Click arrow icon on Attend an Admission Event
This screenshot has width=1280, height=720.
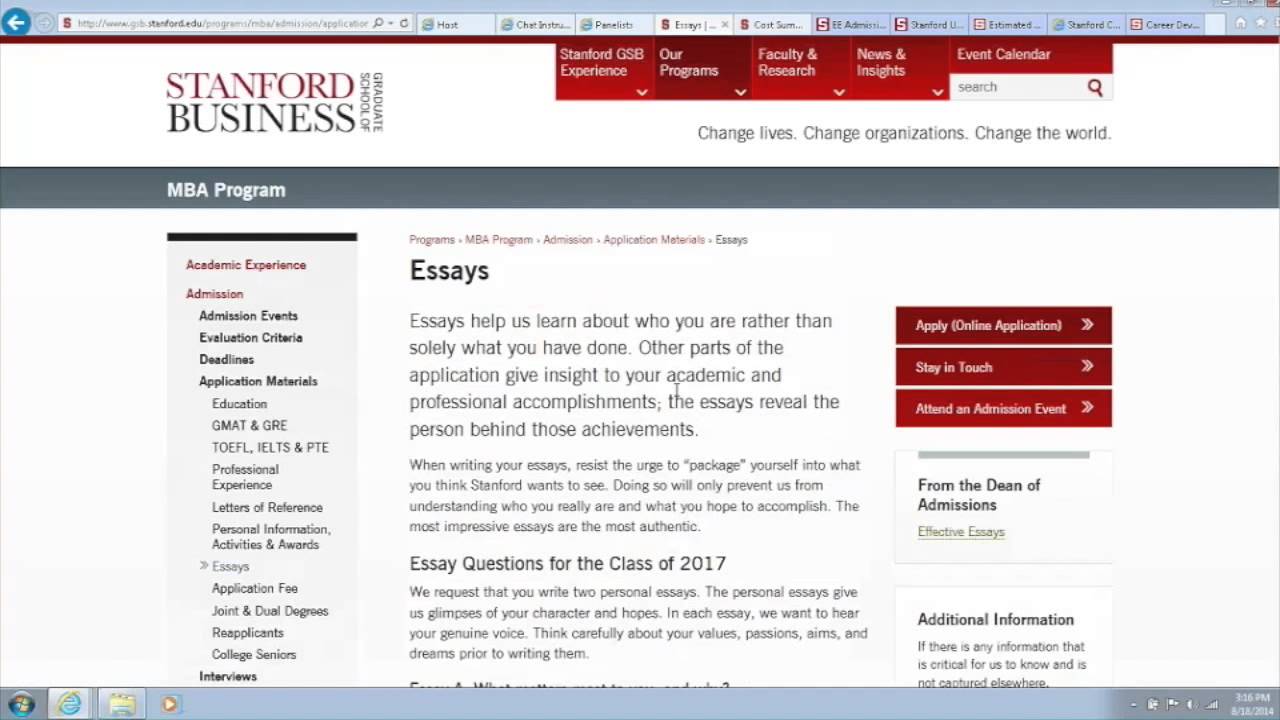pyautogui.click(x=1087, y=408)
